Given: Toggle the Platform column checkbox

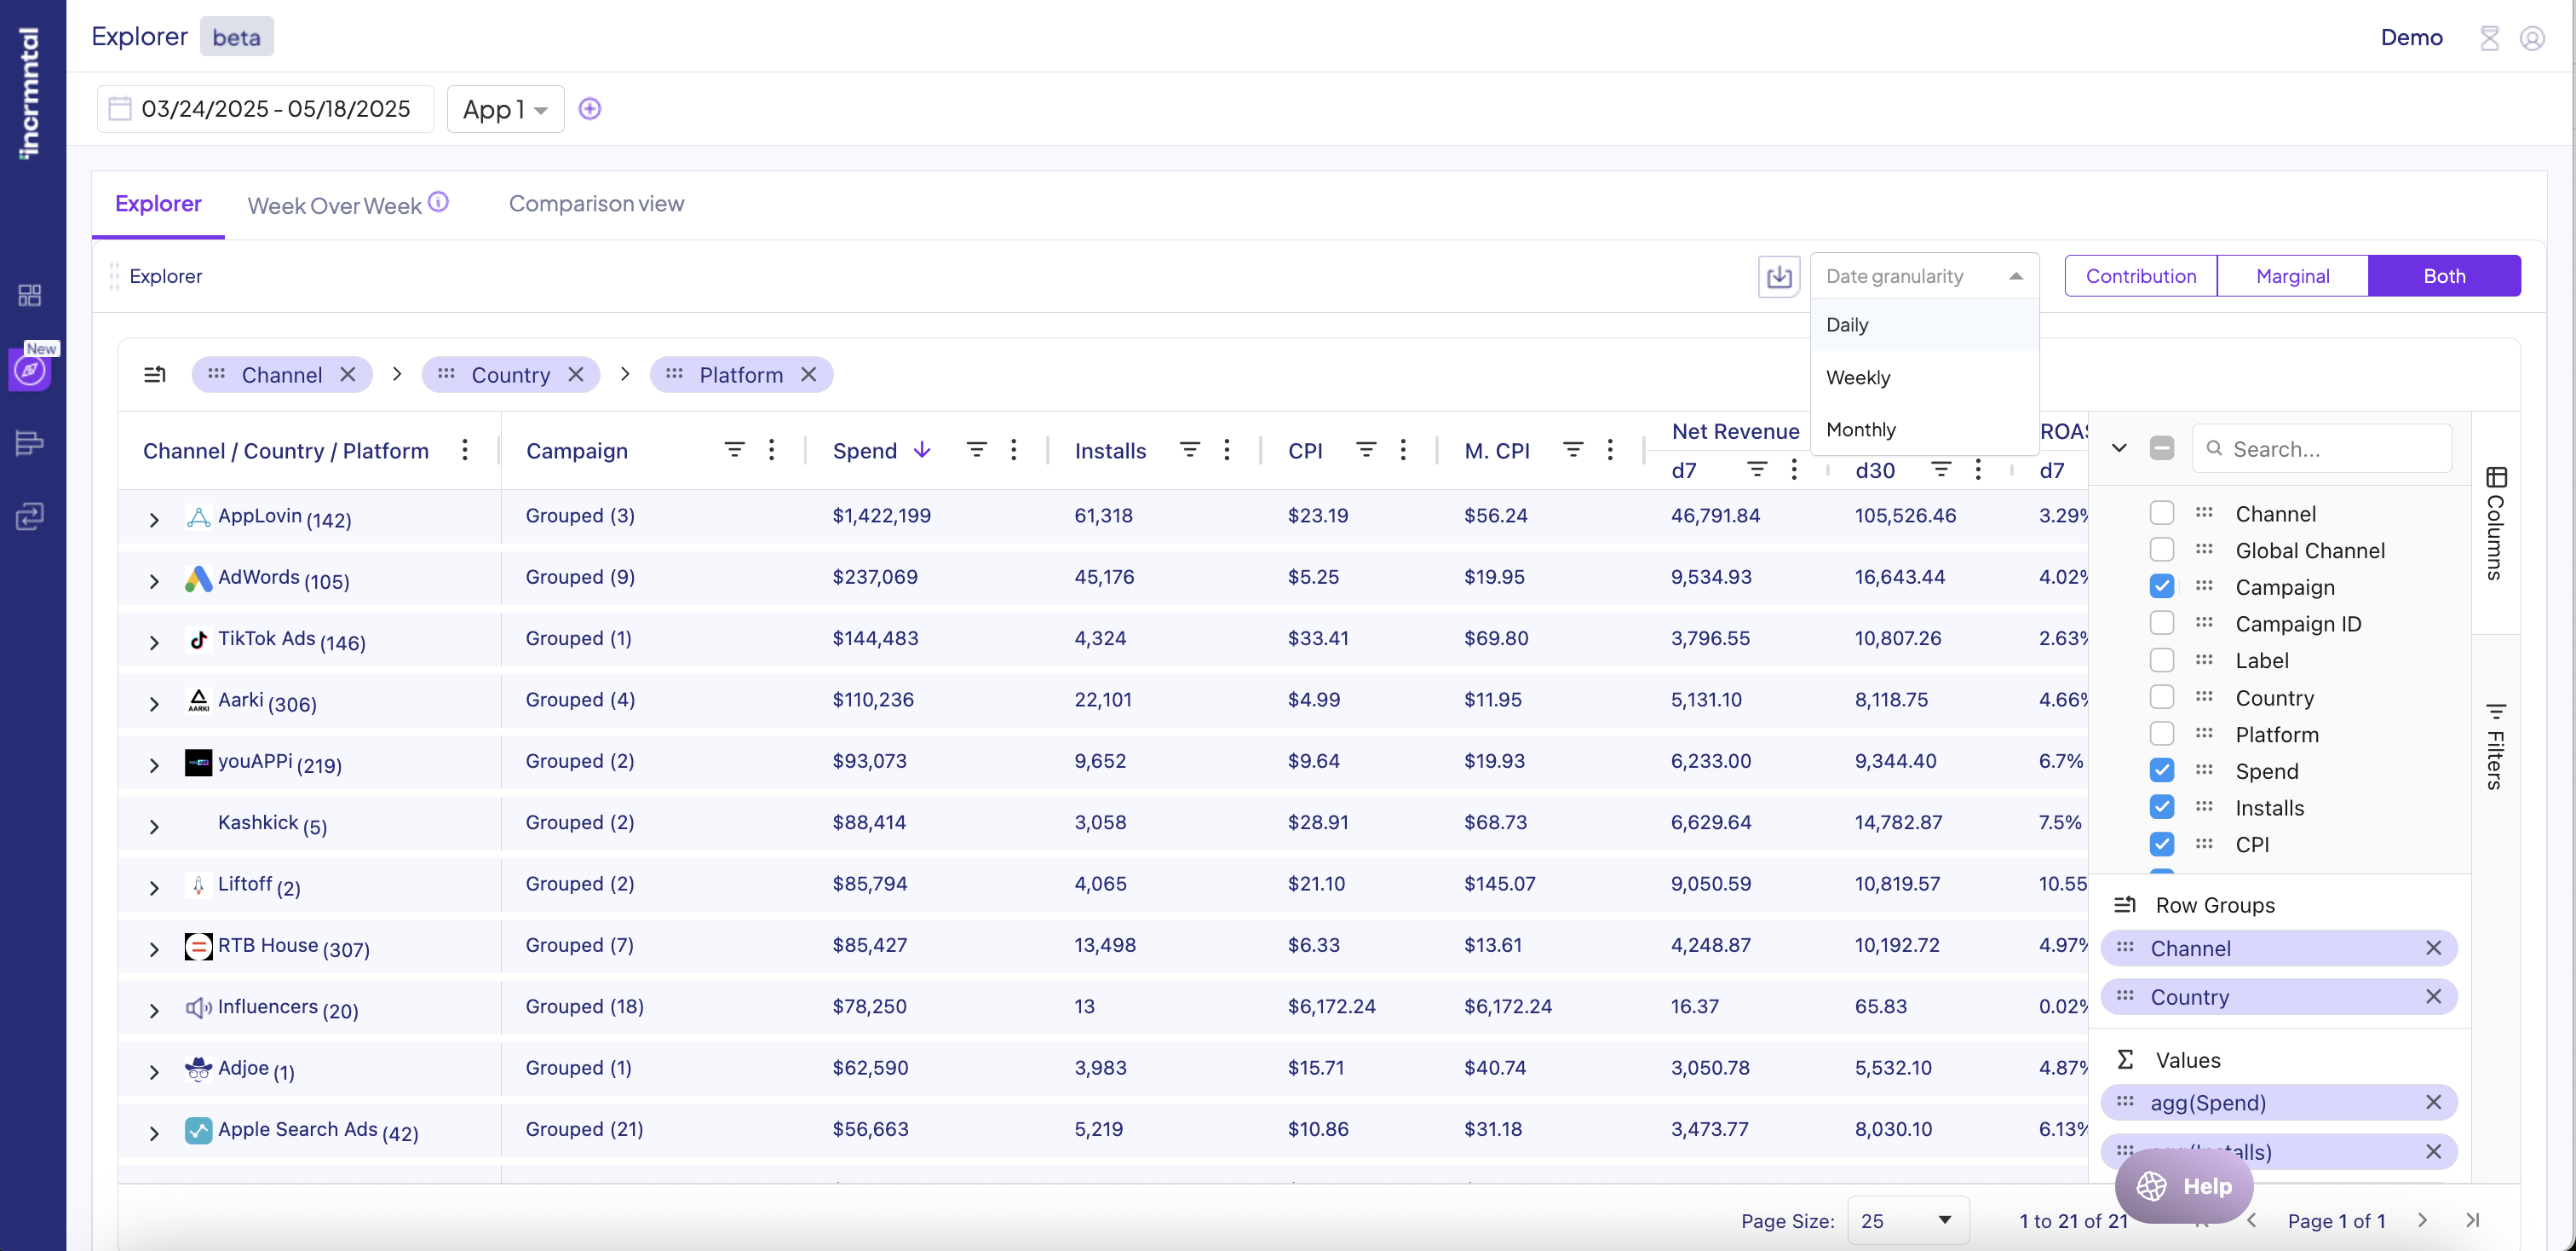Looking at the screenshot, I should pos(2161,734).
